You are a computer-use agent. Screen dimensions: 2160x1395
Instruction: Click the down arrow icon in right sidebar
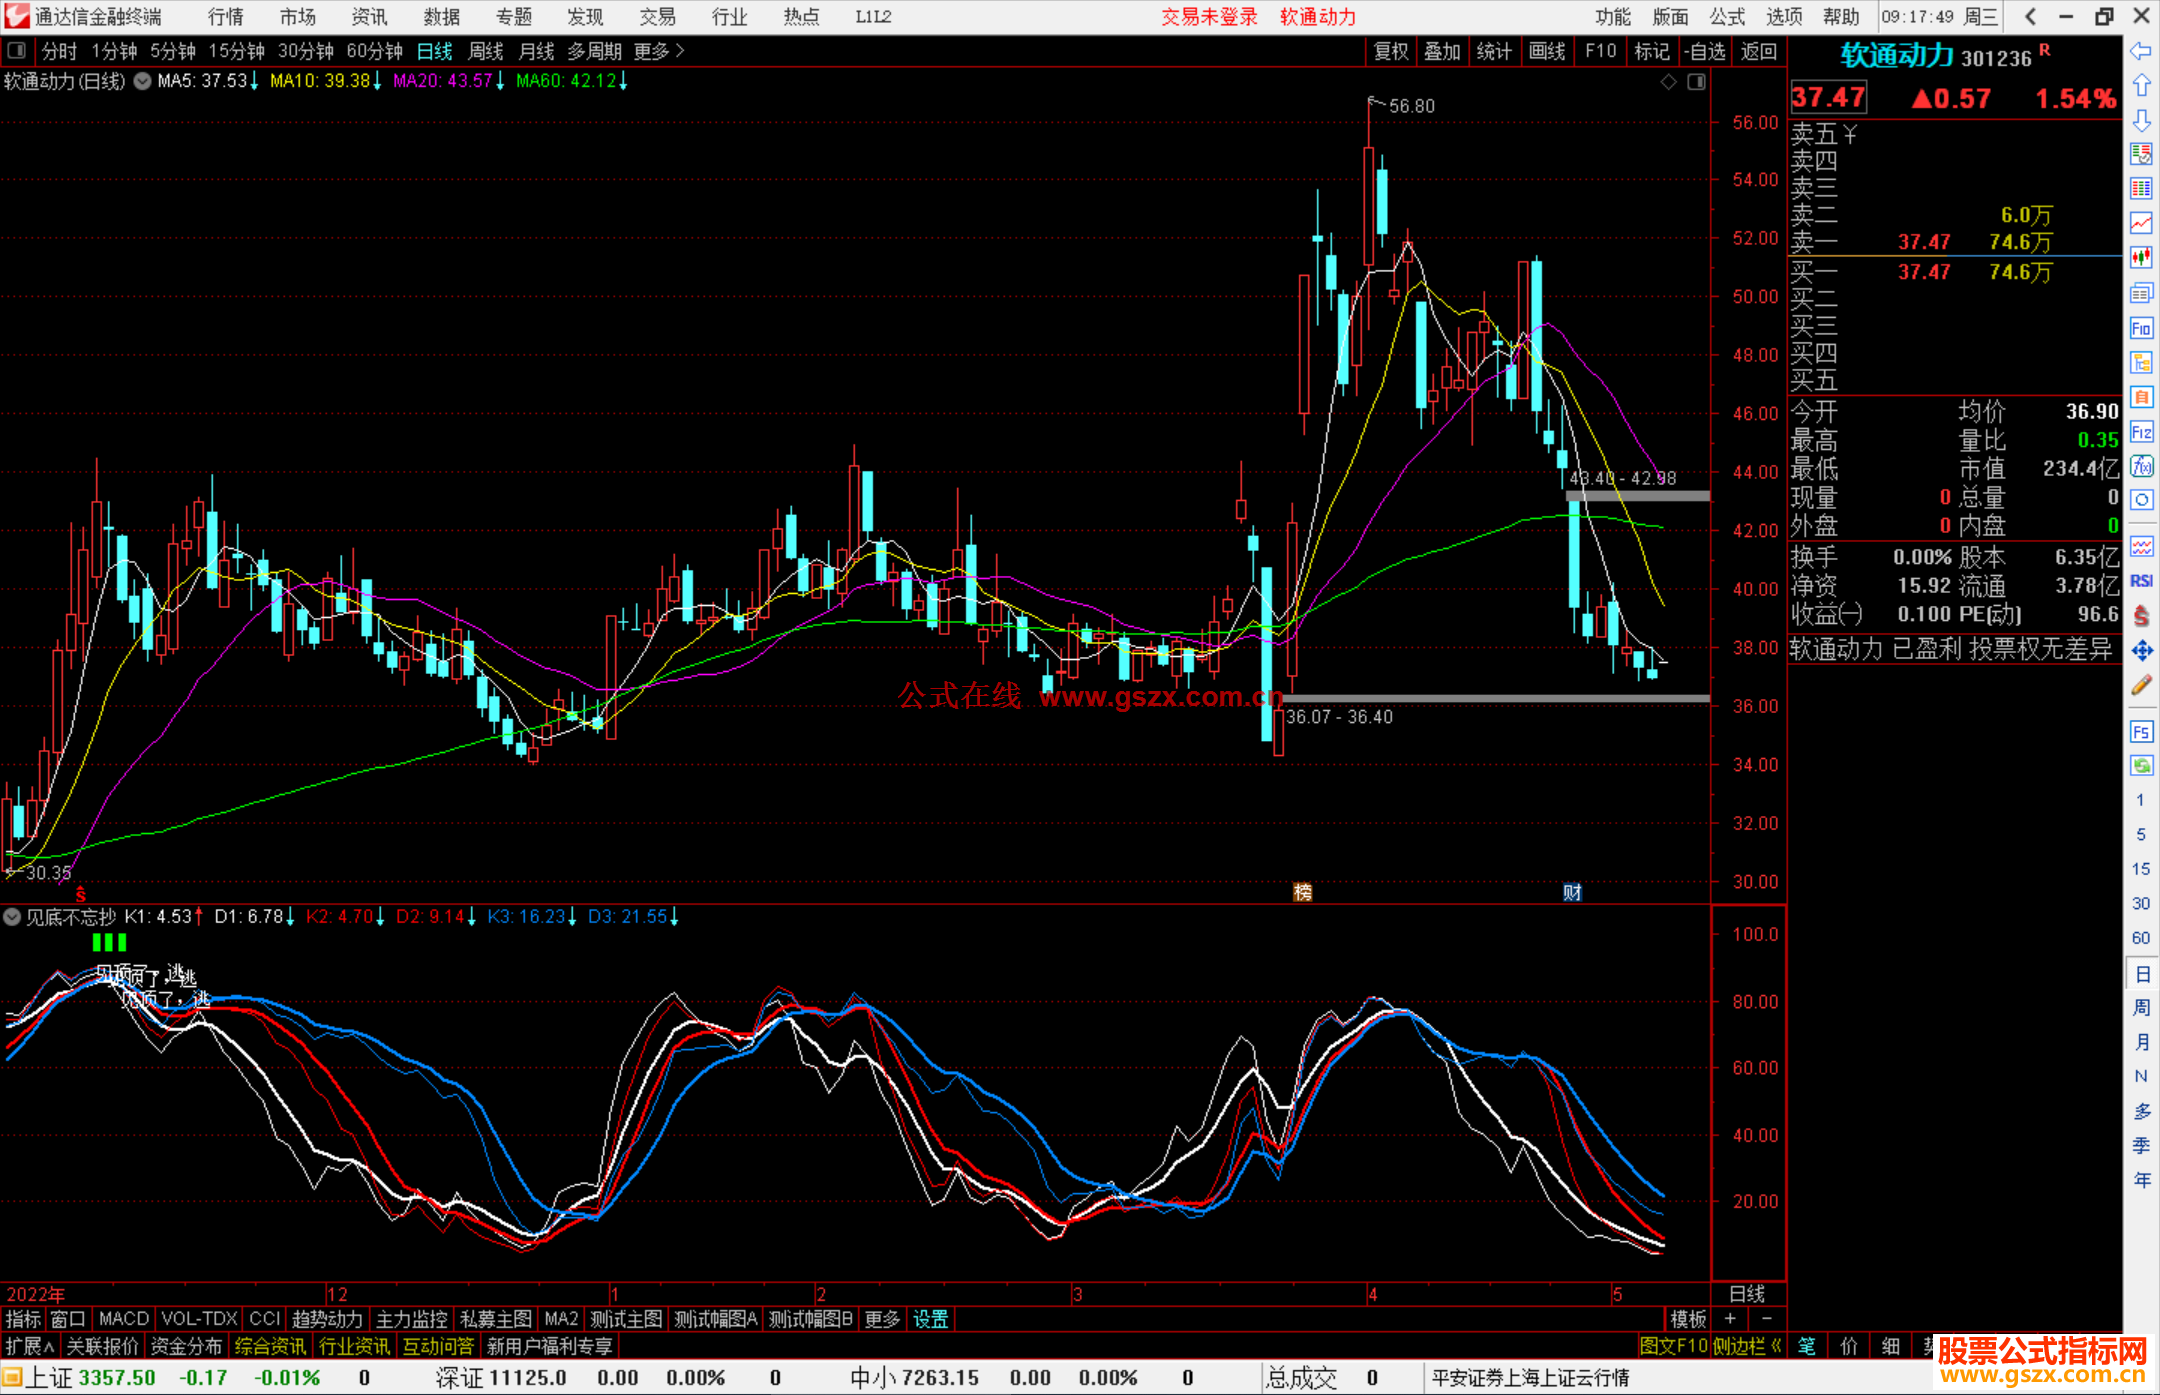click(2141, 121)
